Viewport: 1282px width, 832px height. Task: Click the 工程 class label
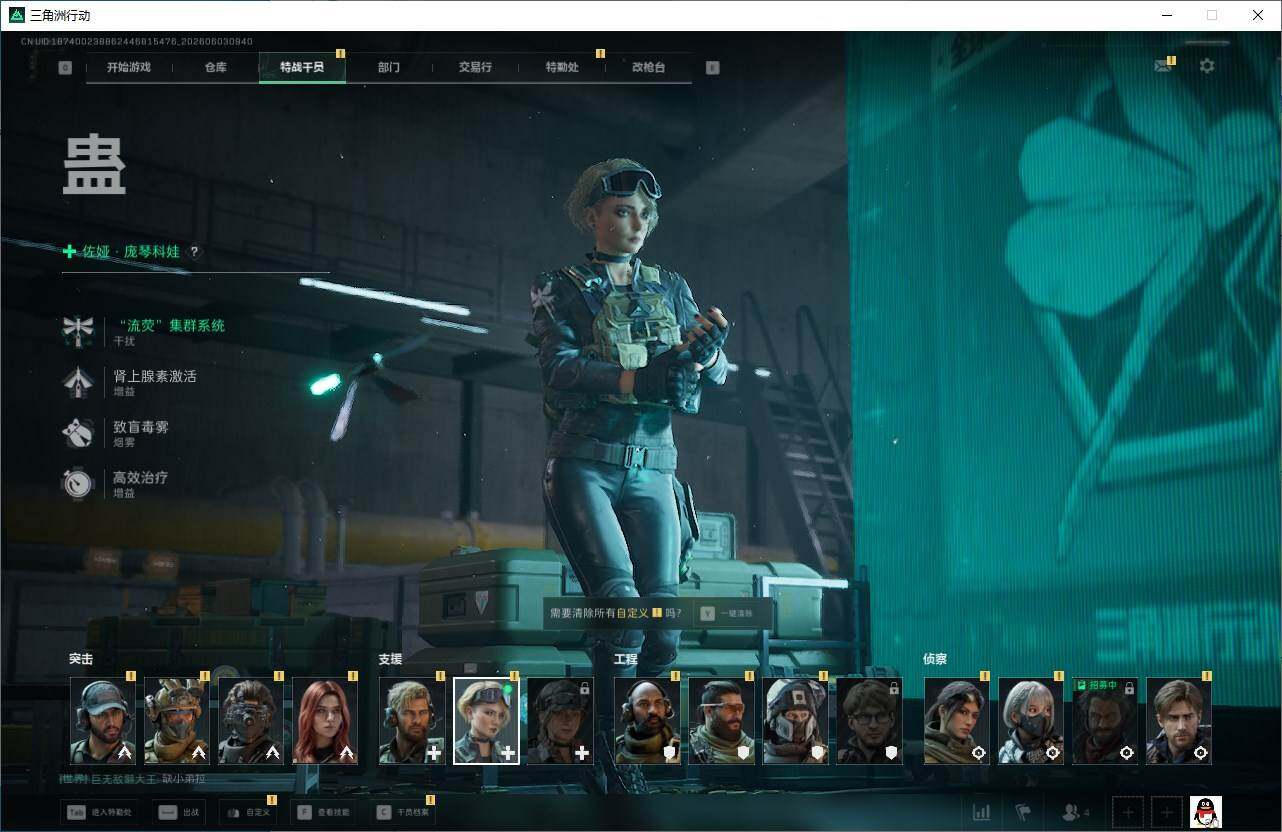pyautogui.click(x=626, y=659)
